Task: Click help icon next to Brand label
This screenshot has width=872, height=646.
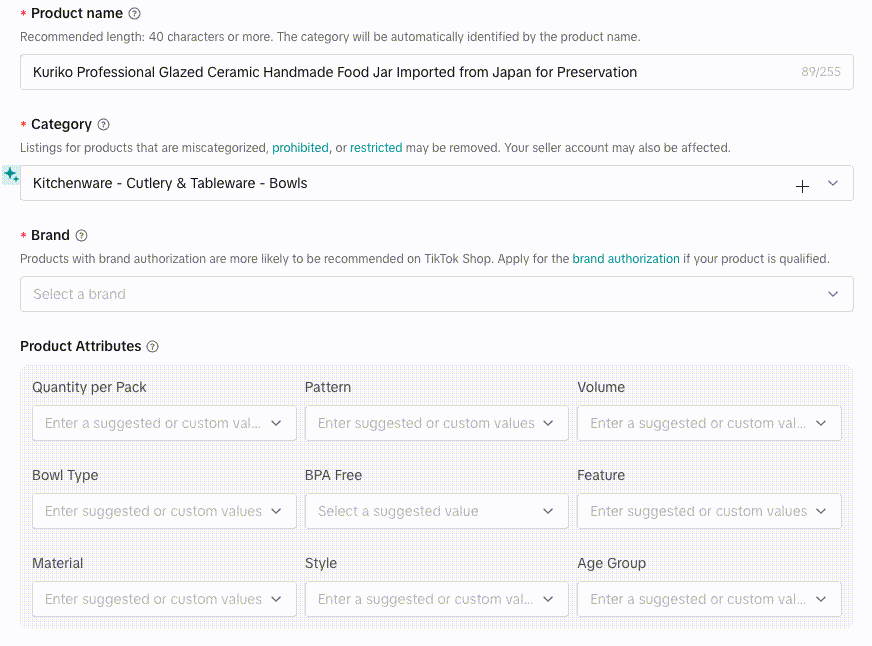Action: [81, 236]
